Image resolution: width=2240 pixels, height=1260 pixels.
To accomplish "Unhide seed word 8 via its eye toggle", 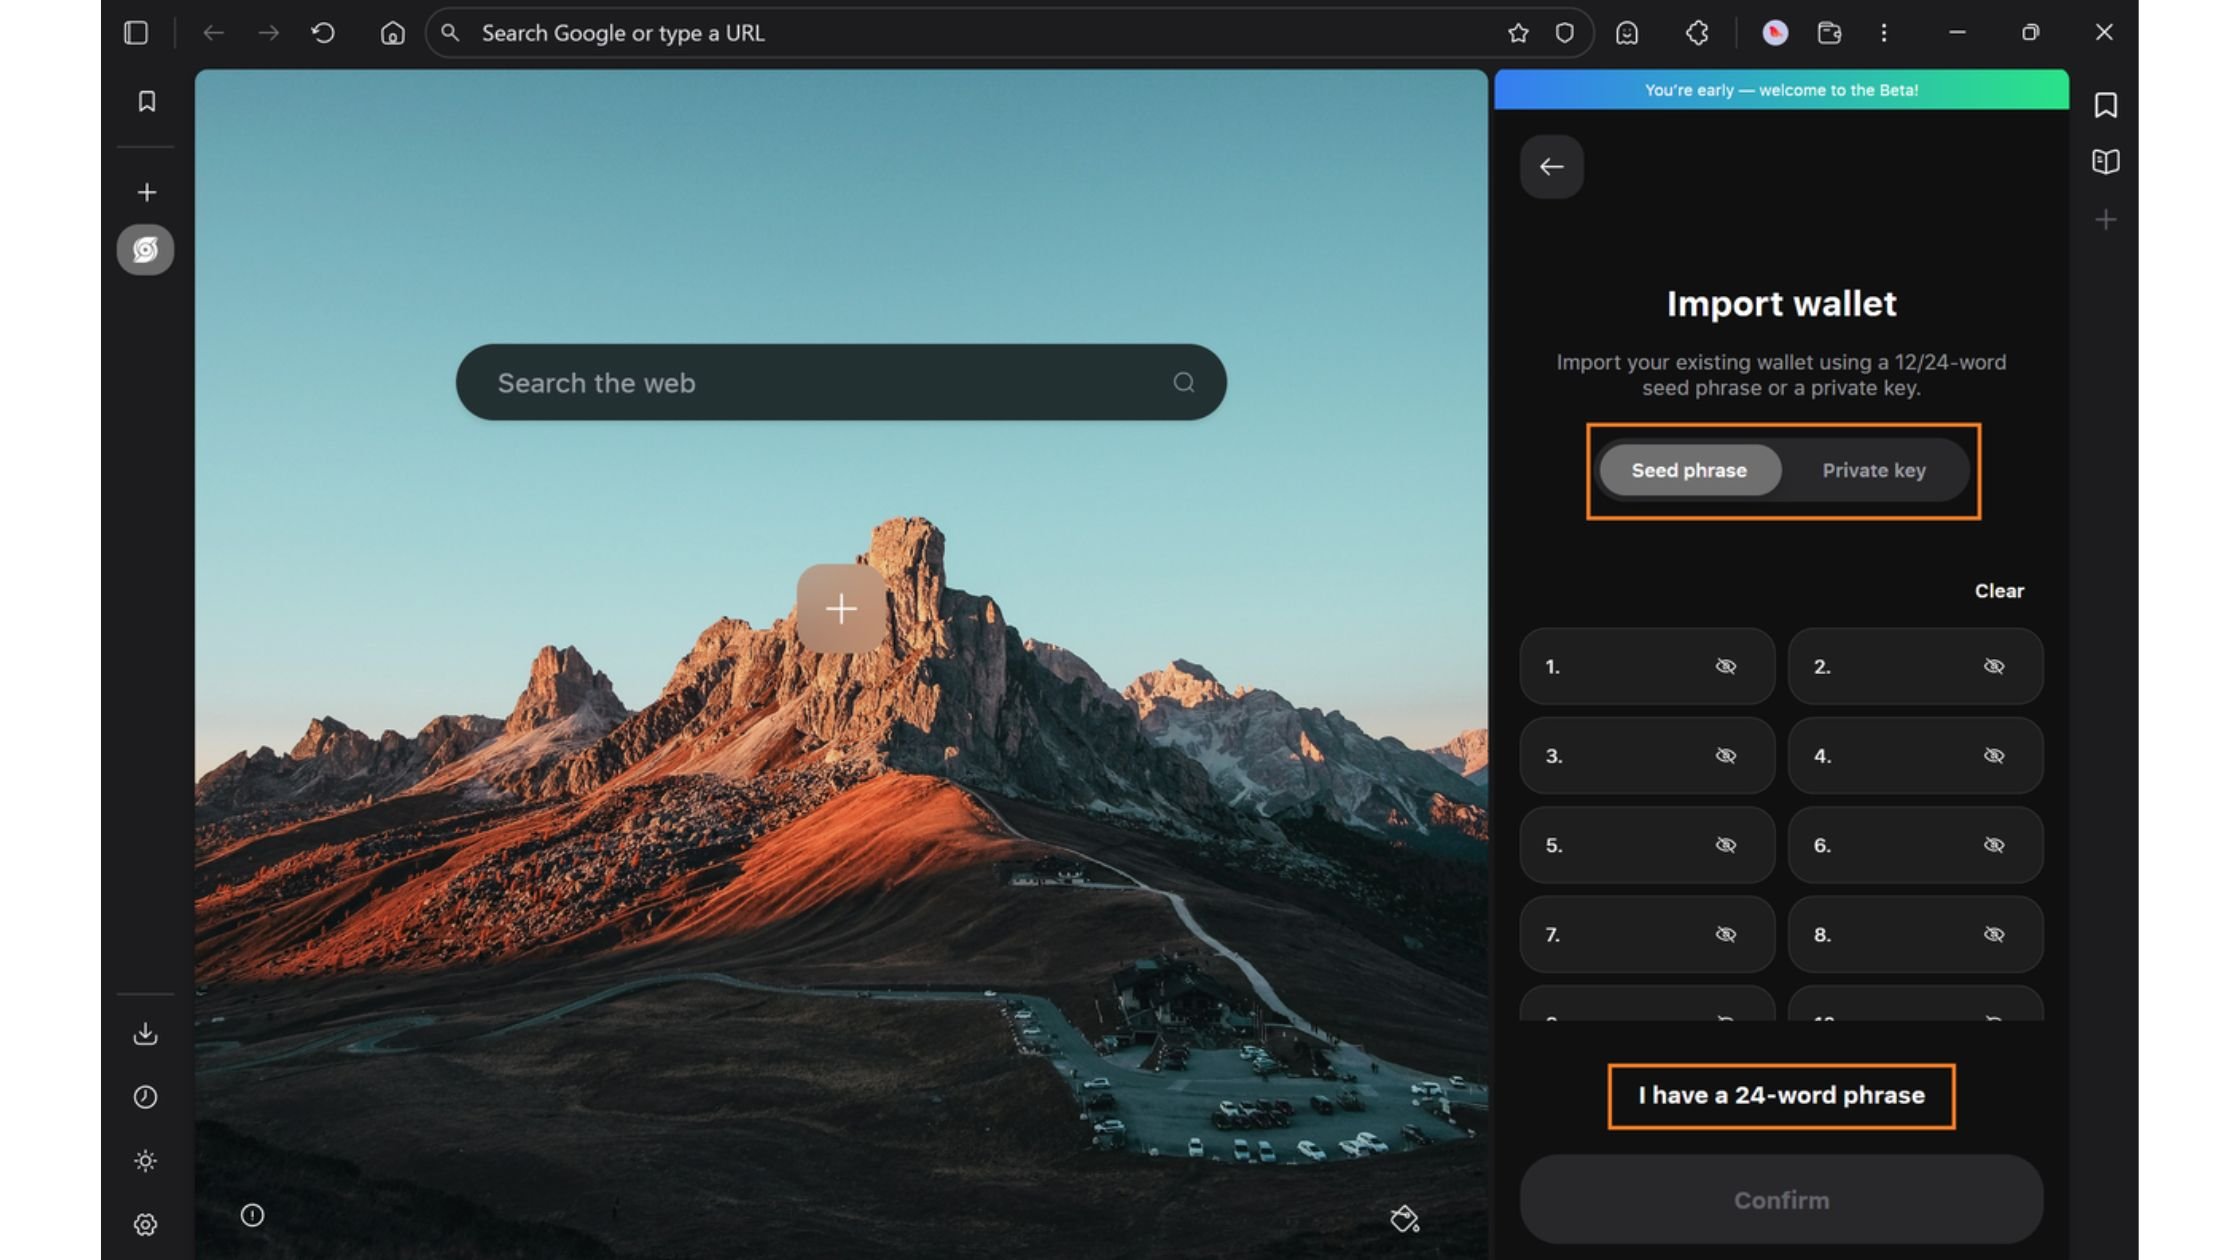I will point(1994,934).
